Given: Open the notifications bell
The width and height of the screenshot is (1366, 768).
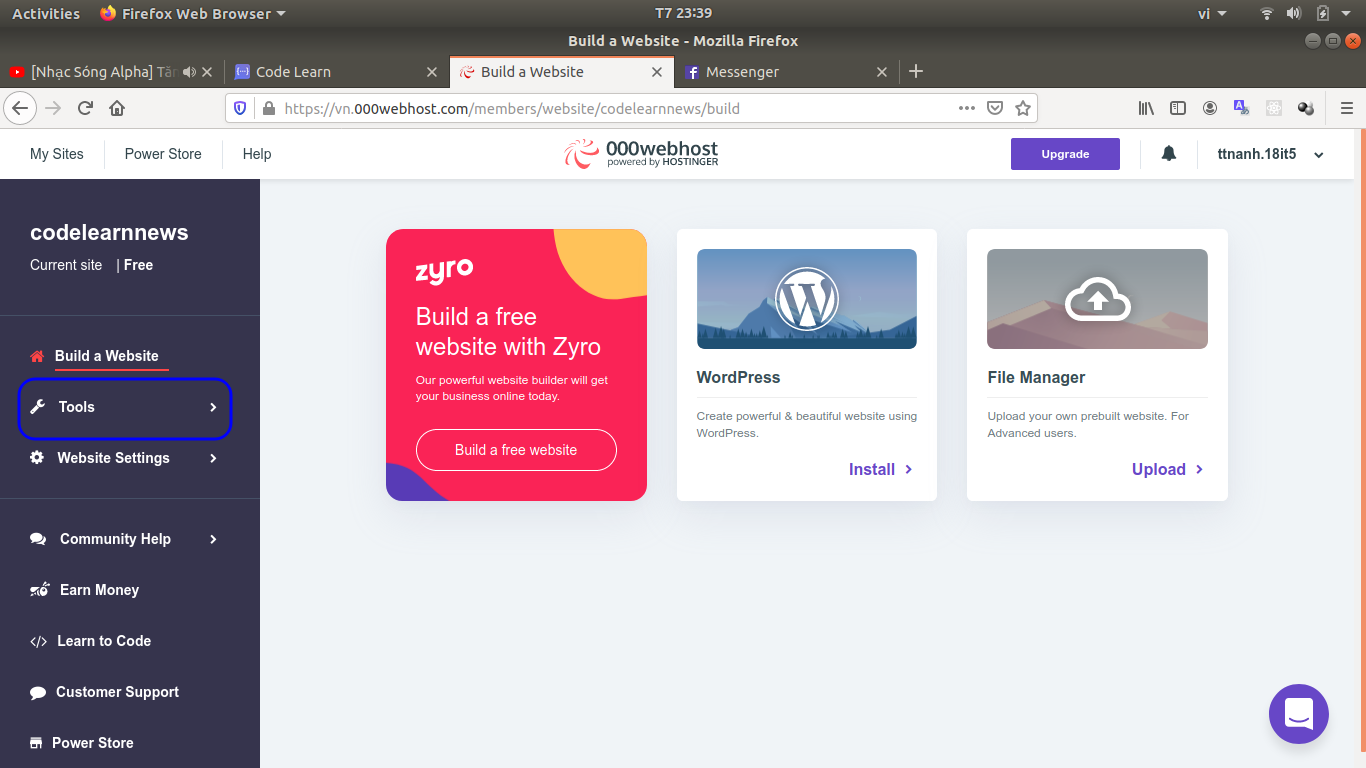Looking at the screenshot, I should pyautogui.click(x=1168, y=154).
